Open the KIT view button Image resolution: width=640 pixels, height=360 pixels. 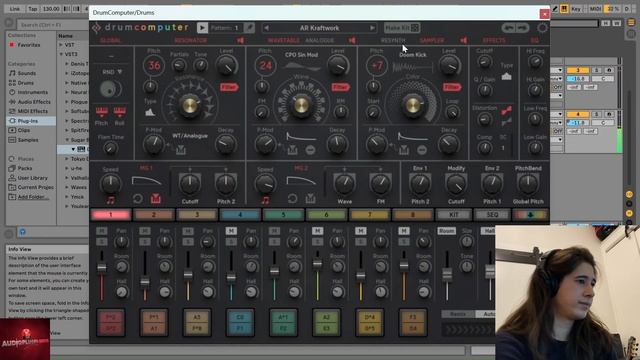tap(453, 215)
